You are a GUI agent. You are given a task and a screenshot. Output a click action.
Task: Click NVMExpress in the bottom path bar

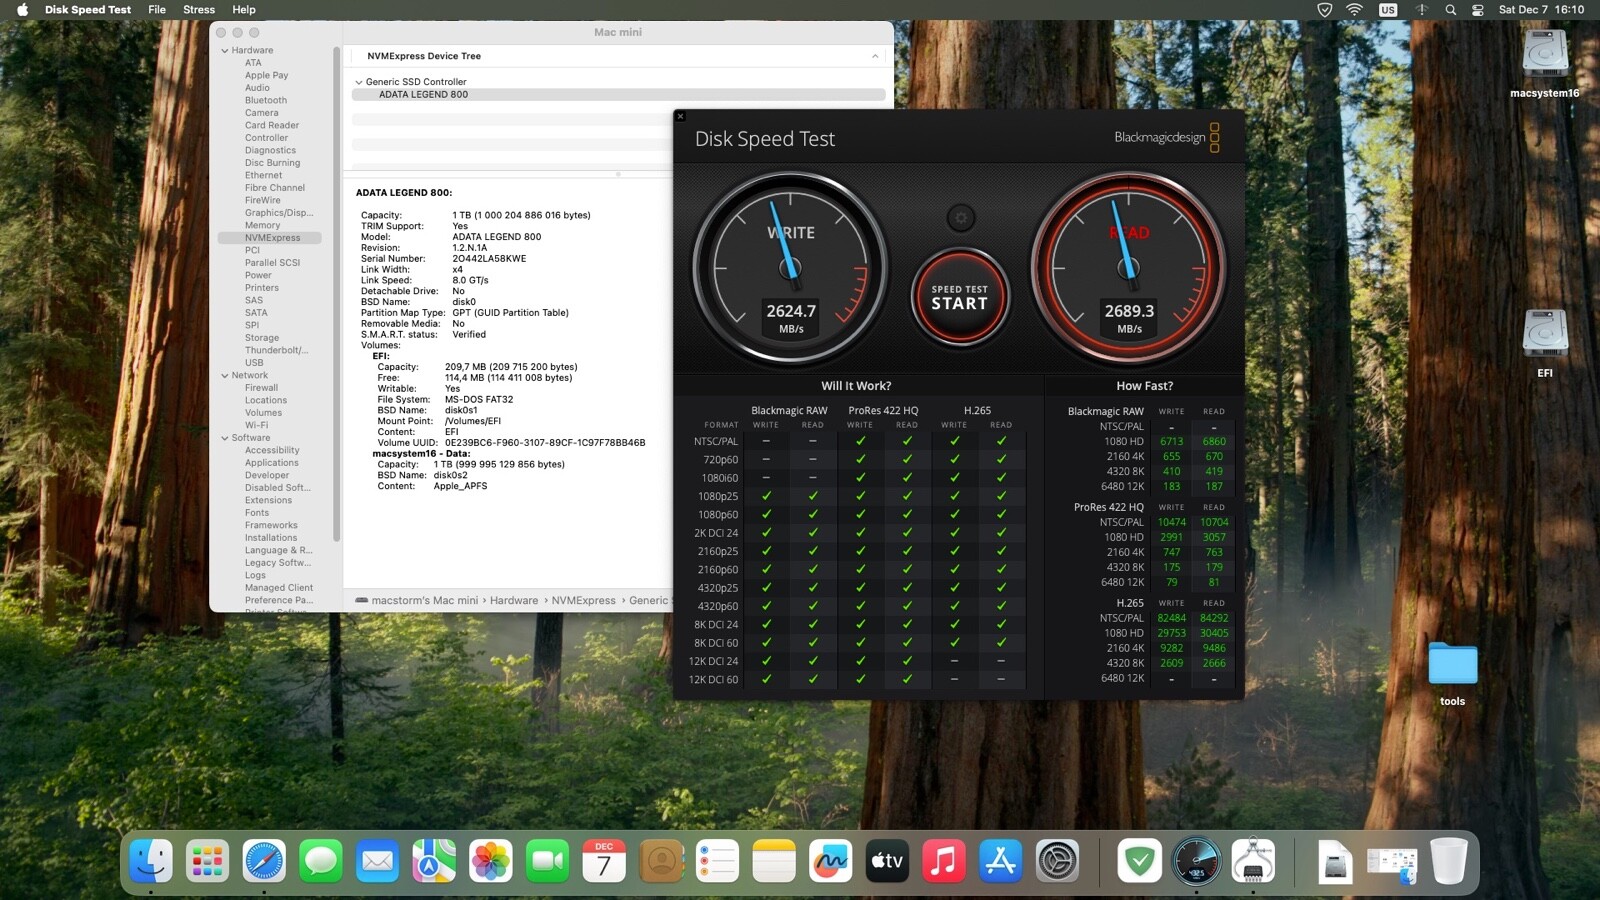[x=584, y=601]
